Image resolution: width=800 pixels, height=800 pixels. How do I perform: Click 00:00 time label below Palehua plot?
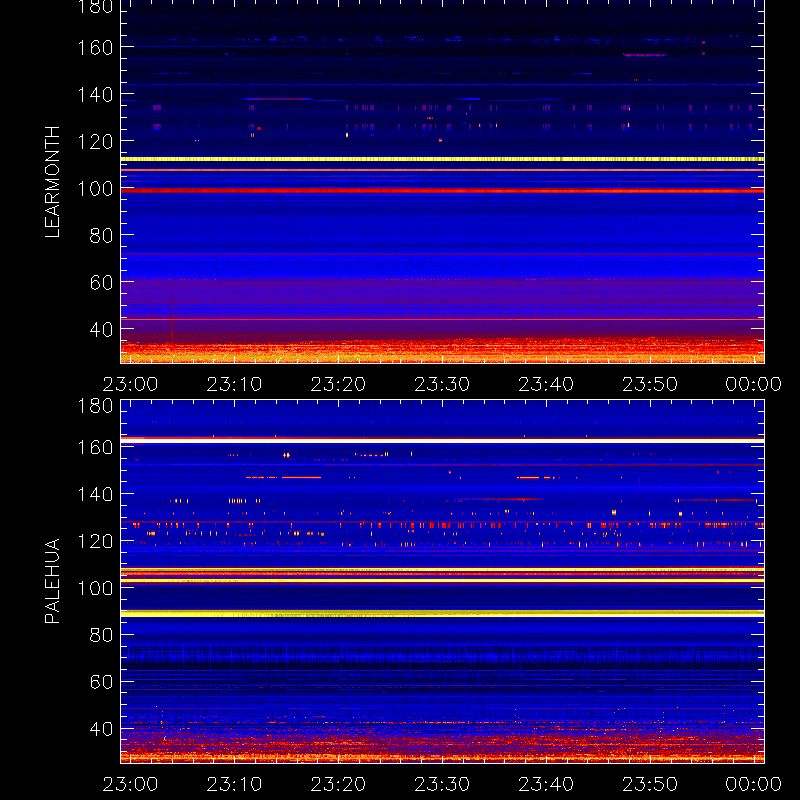(x=754, y=784)
